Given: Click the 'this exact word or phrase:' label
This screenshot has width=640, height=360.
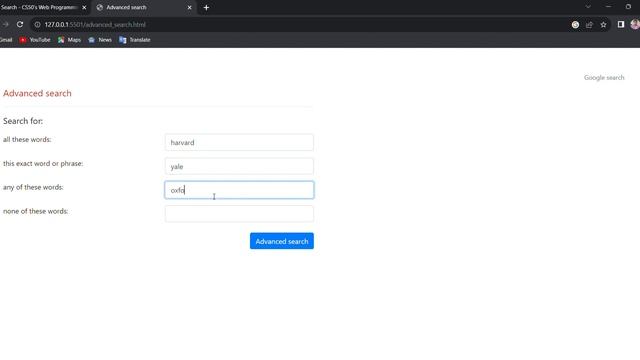Looking at the screenshot, I should [x=43, y=164].
